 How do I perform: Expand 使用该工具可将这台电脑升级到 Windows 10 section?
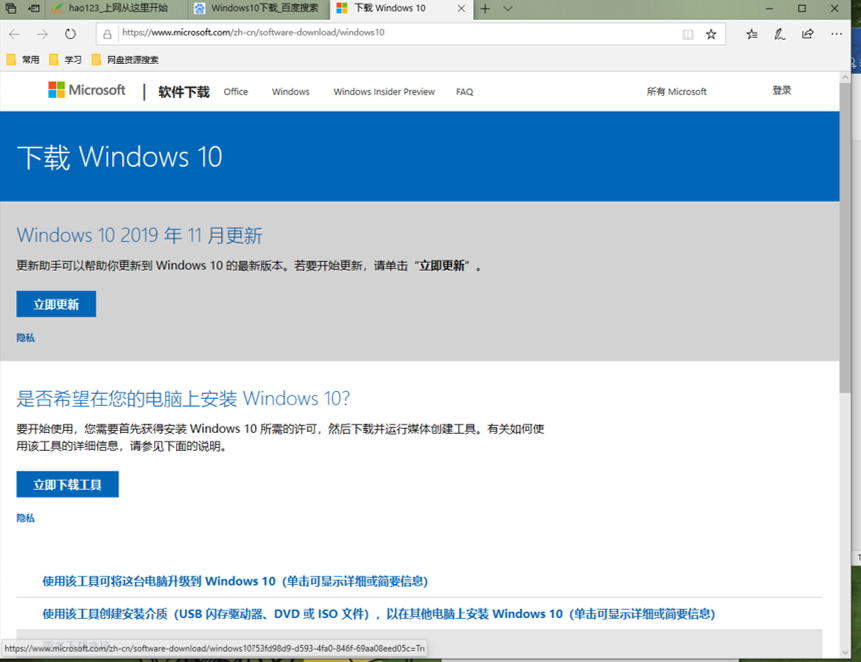[x=235, y=581]
